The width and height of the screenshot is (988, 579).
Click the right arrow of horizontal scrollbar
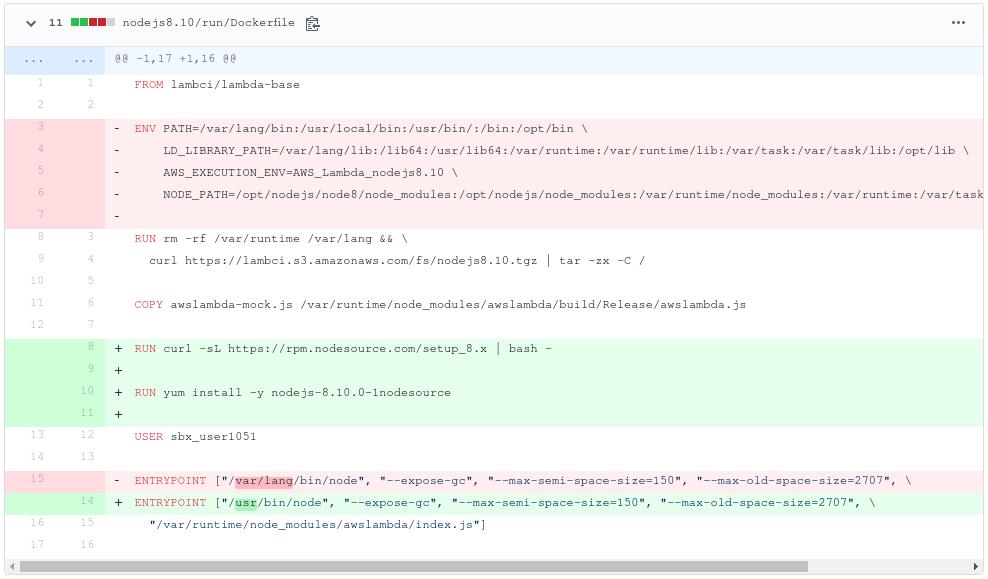point(976,566)
